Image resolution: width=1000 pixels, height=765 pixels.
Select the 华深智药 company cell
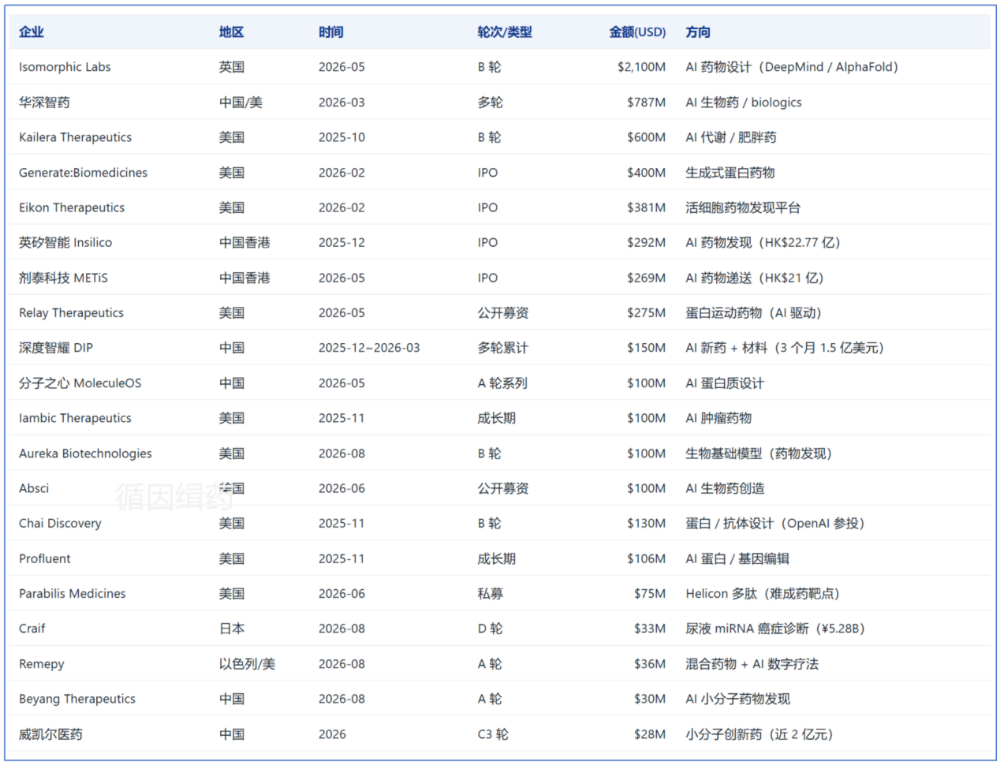click(x=44, y=102)
